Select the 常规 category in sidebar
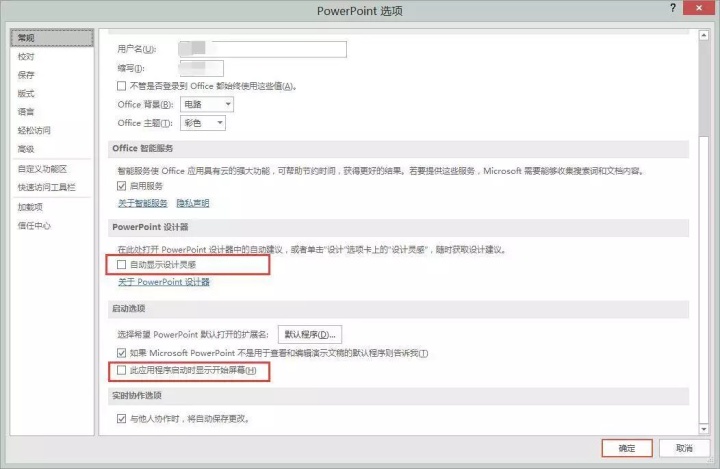Screen dimensions: 720x469 pos(52,38)
